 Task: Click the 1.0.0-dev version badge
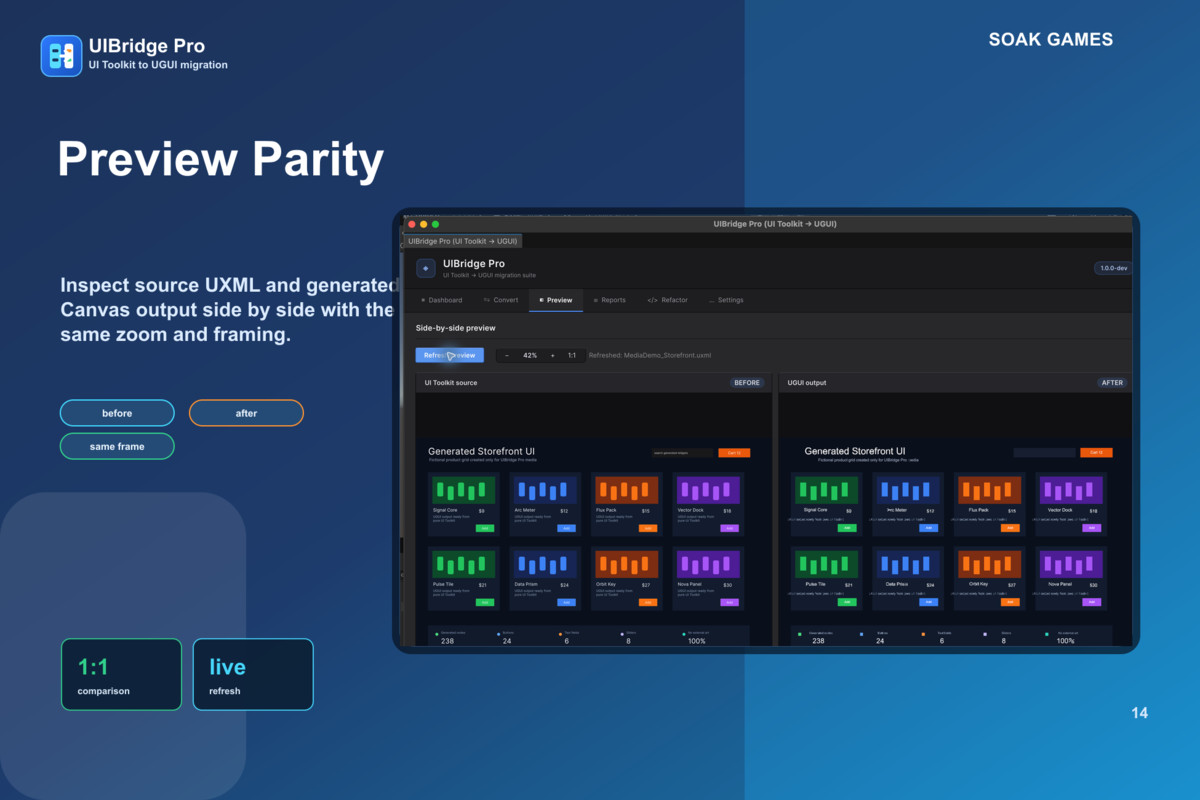click(x=1113, y=268)
